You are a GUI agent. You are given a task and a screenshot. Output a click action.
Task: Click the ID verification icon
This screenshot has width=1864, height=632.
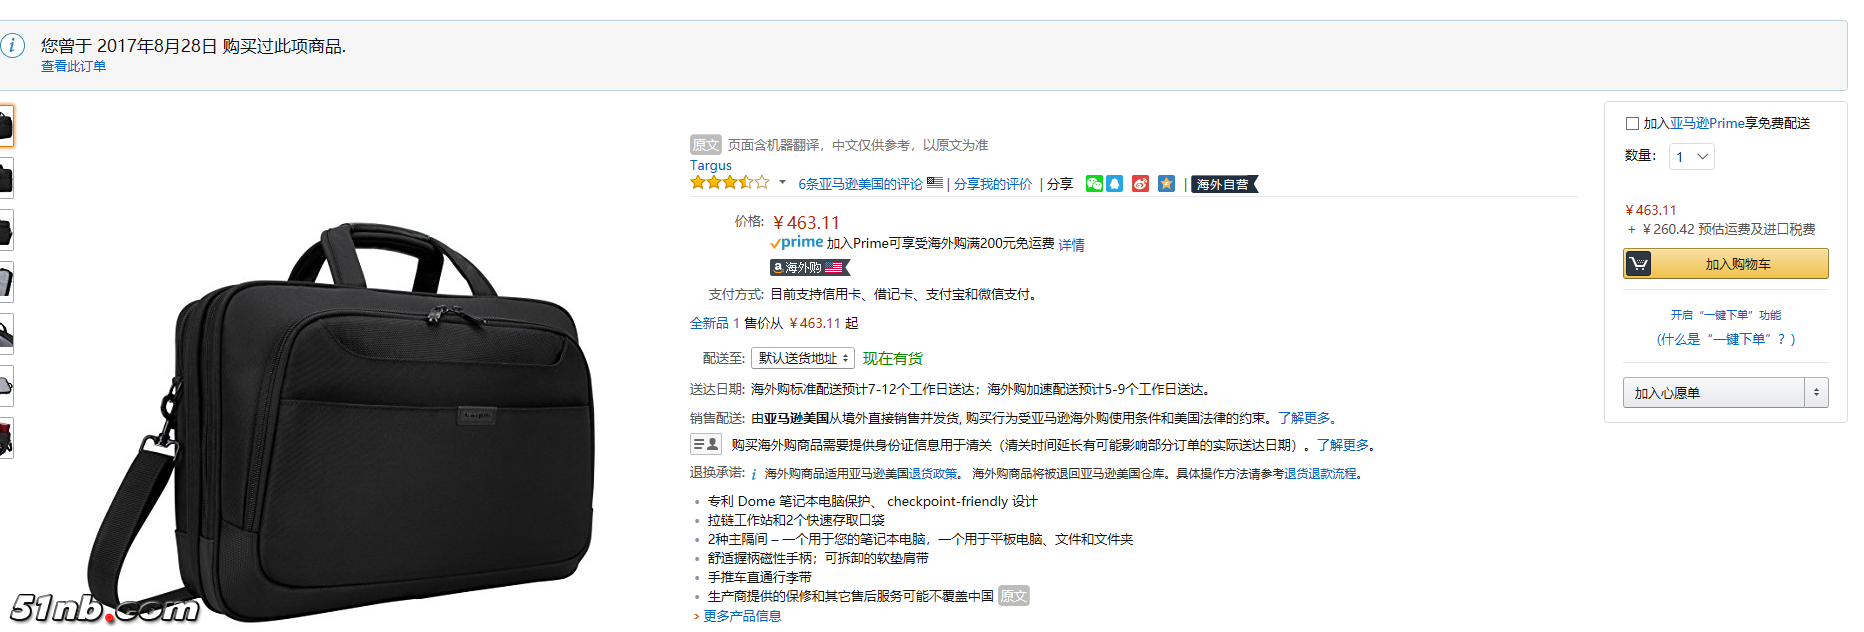[705, 445]
